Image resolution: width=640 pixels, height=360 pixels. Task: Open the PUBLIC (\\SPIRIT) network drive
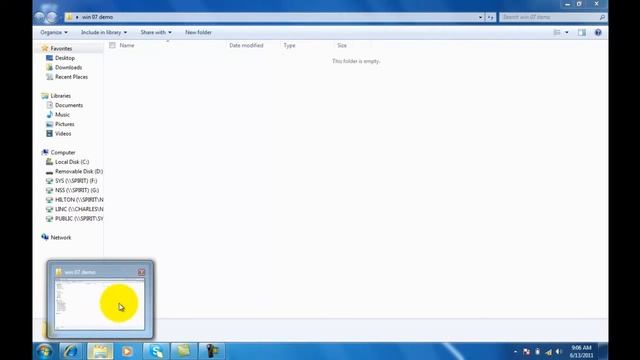79,219
